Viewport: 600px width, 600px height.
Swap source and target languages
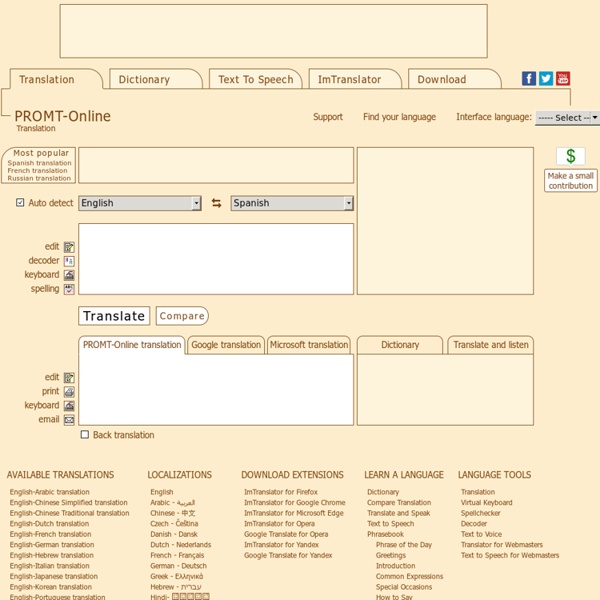216,203
